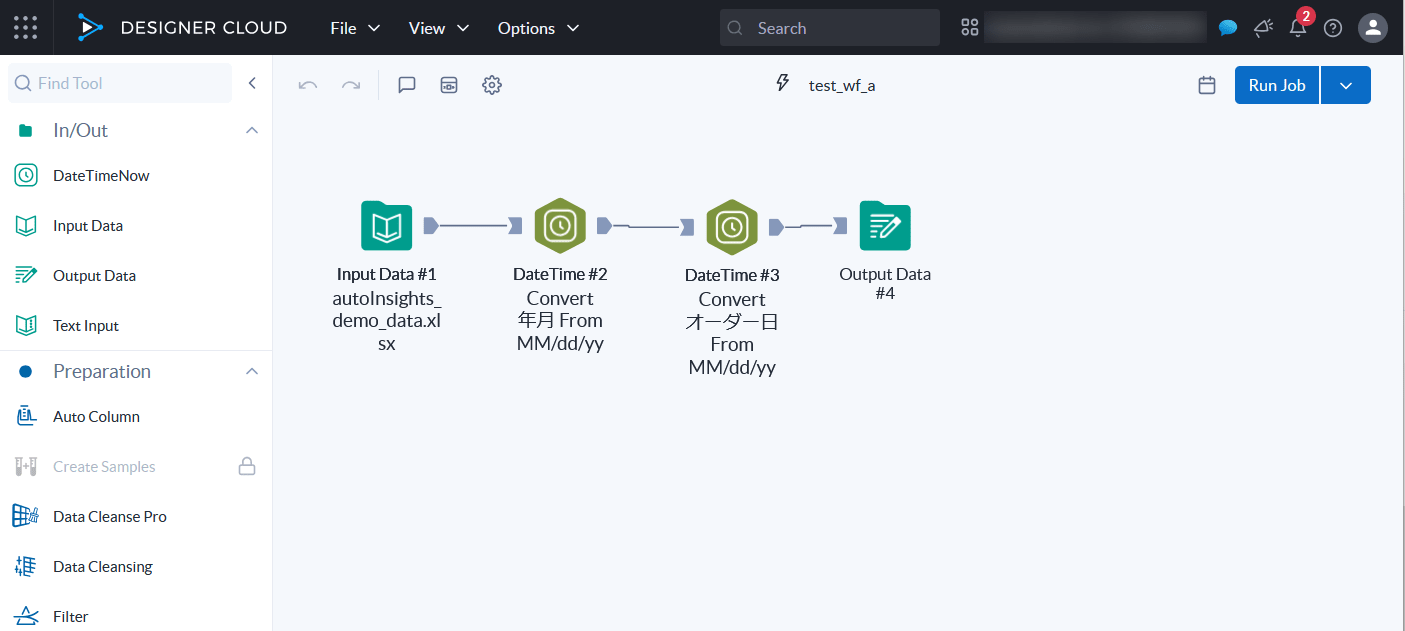The width and height of the screenshot is (1405, 631).
Task: Collapse the Preparation tool category
Action: pyautogui.click(x=252, y=371)
